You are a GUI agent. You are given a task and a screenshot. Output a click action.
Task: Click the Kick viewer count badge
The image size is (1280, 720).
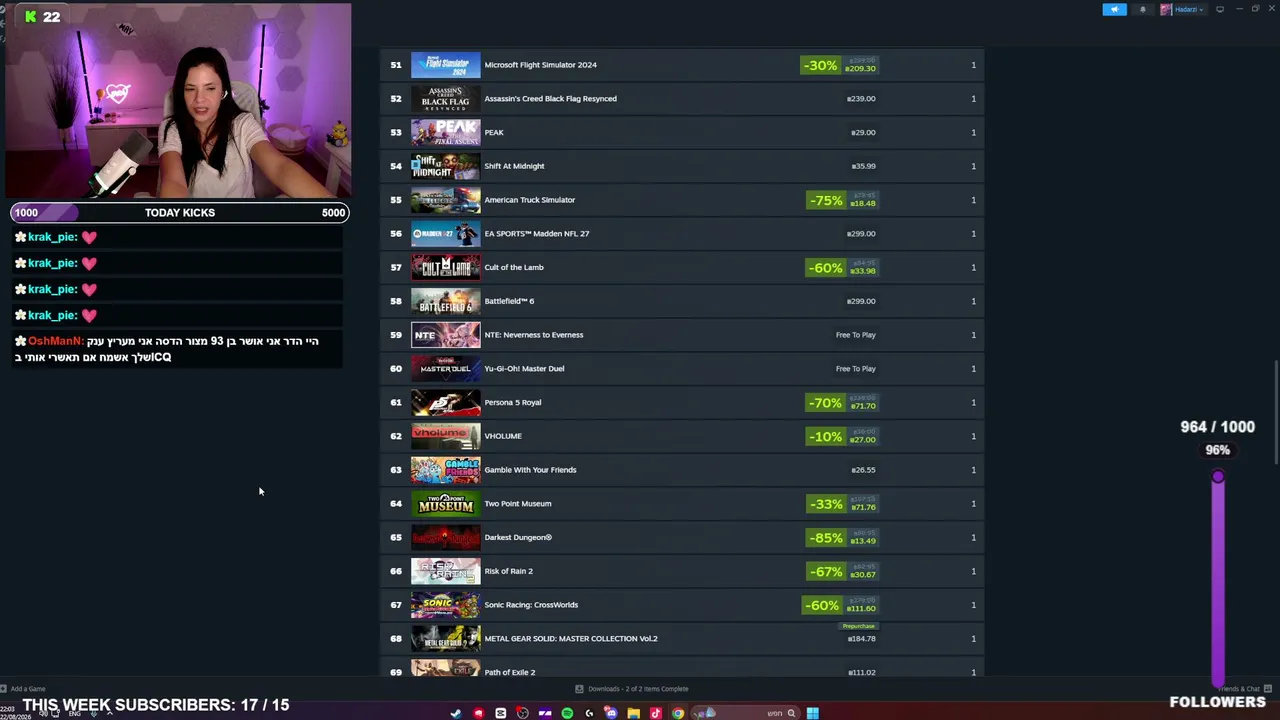[x=42, y=16]
